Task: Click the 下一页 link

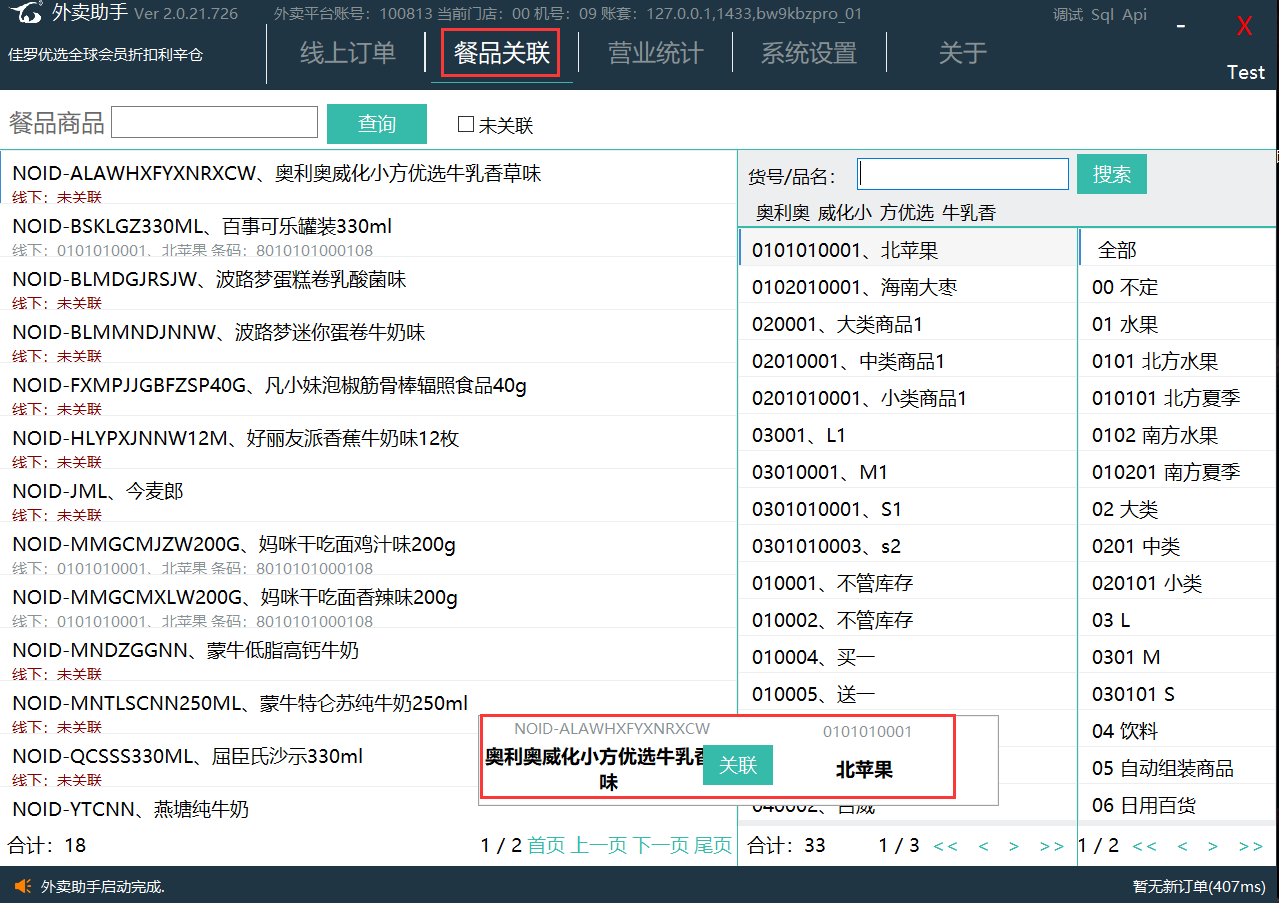Action: (660, 845)
